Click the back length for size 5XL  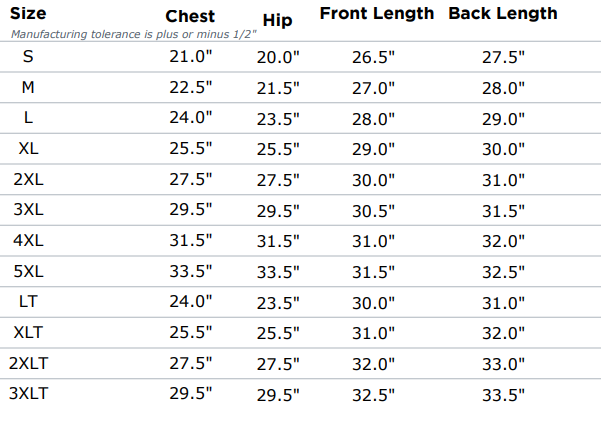(x=503, y=272)
